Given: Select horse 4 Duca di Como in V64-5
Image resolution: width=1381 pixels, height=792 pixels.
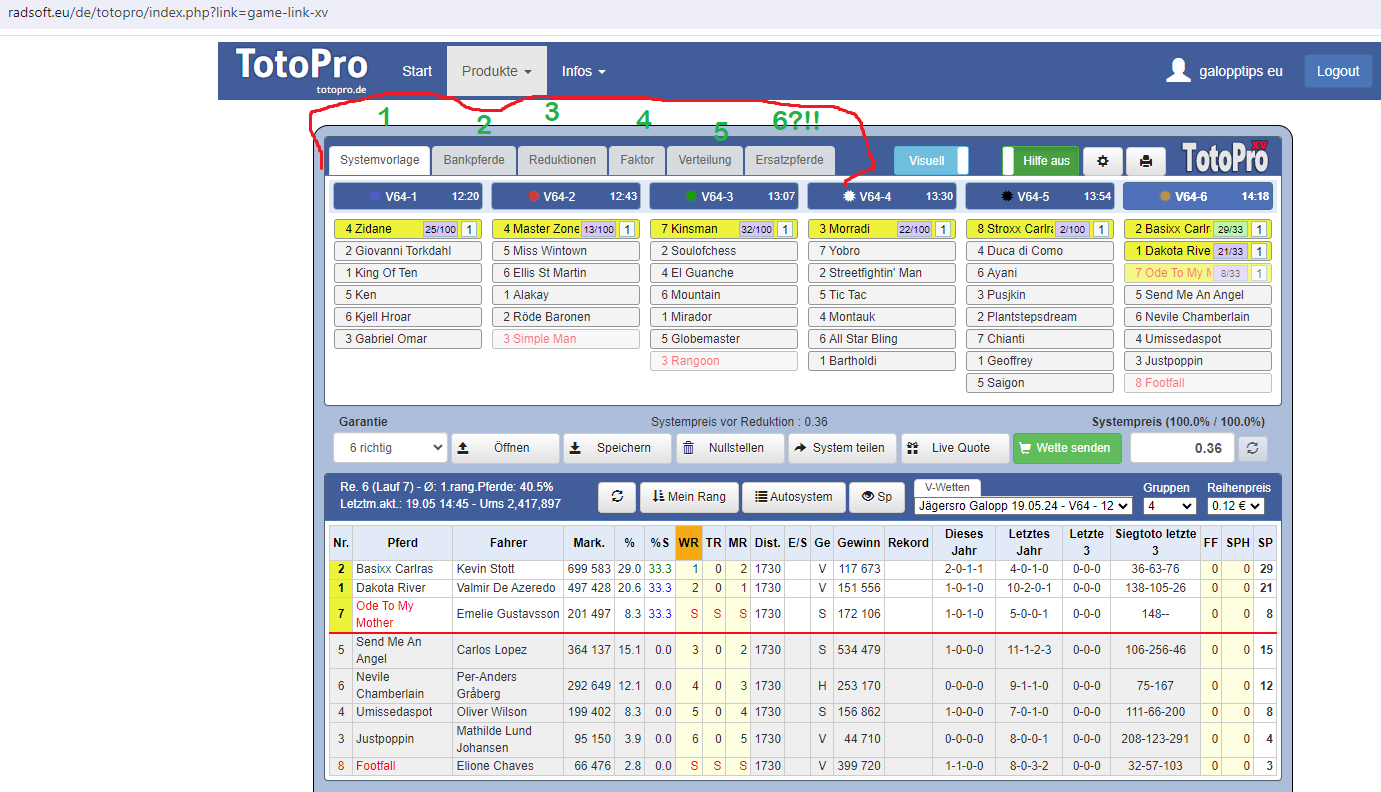Looking at the screenshot, I should pyautogui.click(x=1040, y=251).
